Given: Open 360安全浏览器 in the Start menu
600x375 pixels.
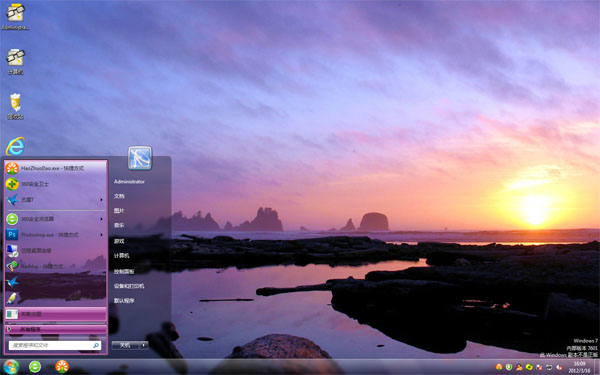Looking at the screenshot, I should click(56, 219).
